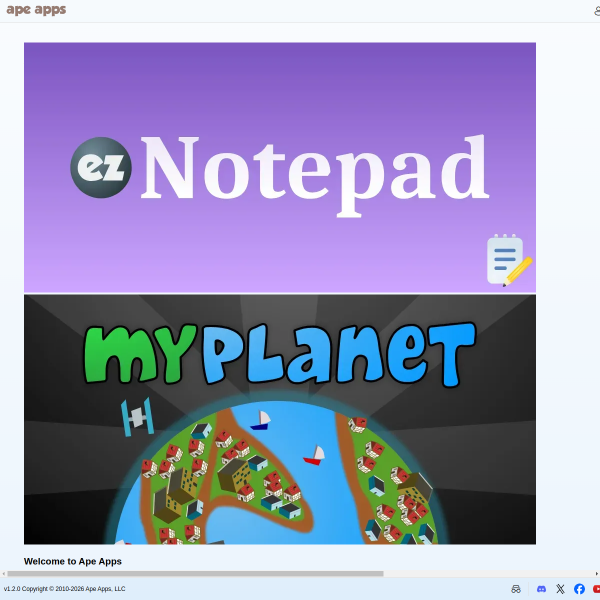Click the 'v1.2.0 Copyright © 2010-2026 Ape Apps, LLC' text

click(64, 589)
